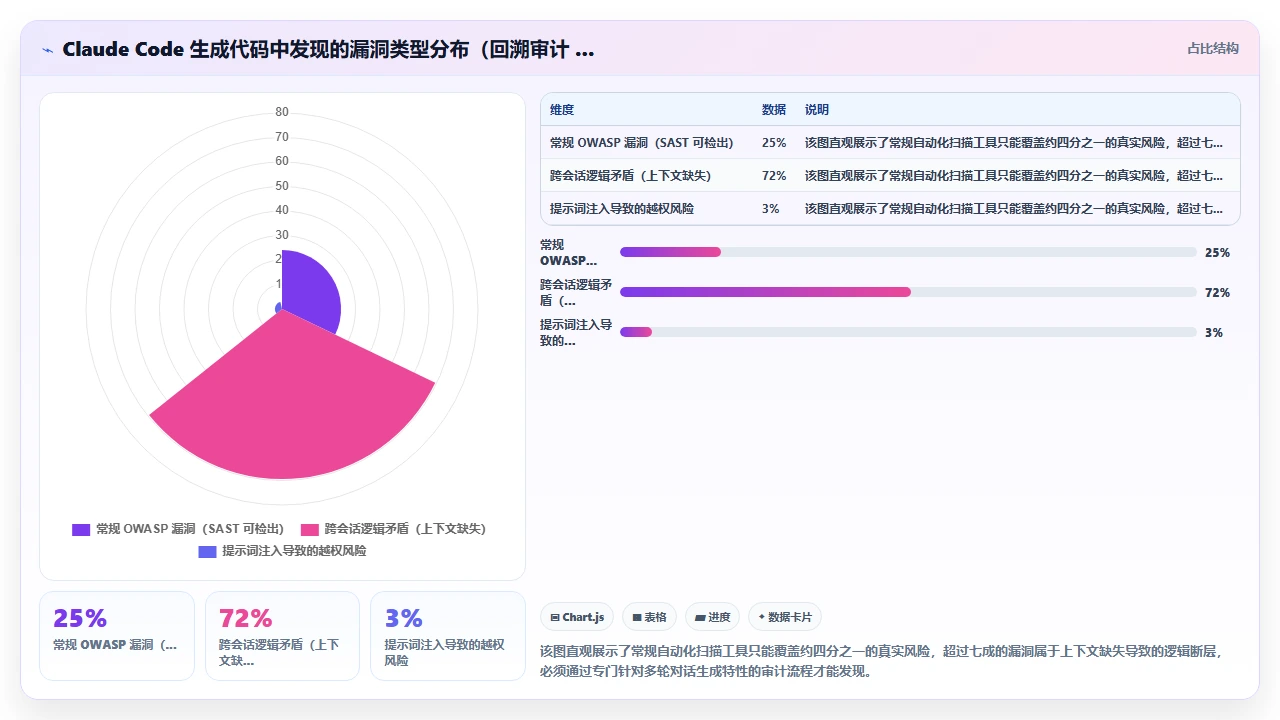The width and height of the screenshot is (1280, 720).
Task: Click the 数据卡片 tag
Action: pyautogui.click(x=785, y=617)
